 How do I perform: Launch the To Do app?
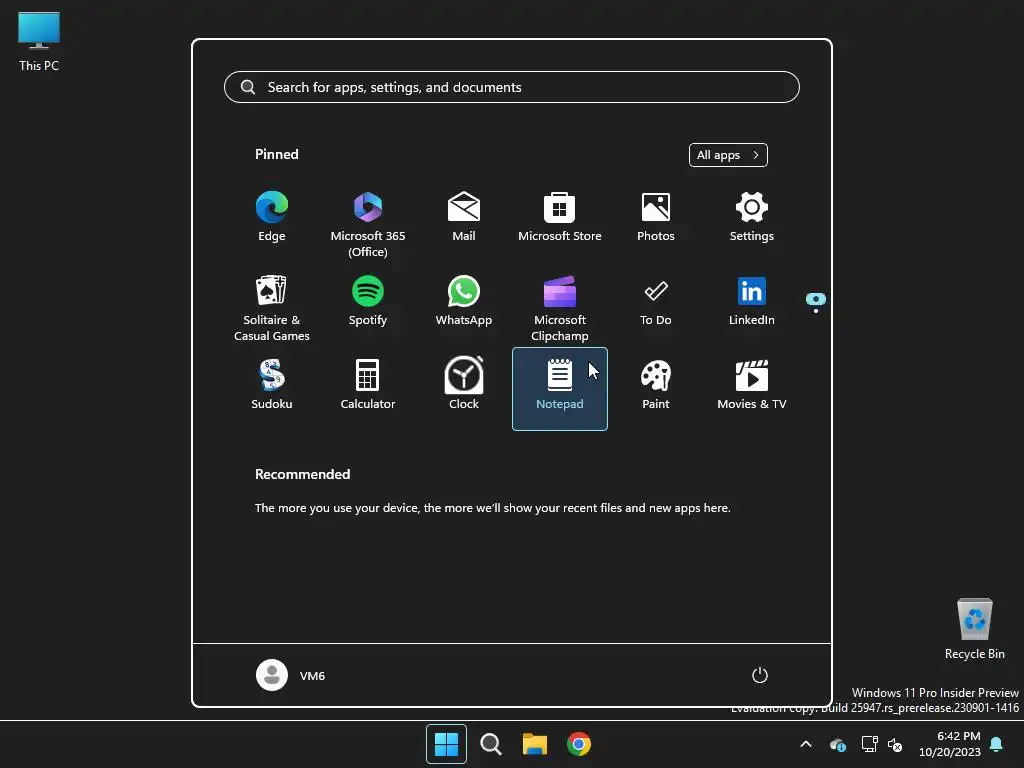coord(656,304)
